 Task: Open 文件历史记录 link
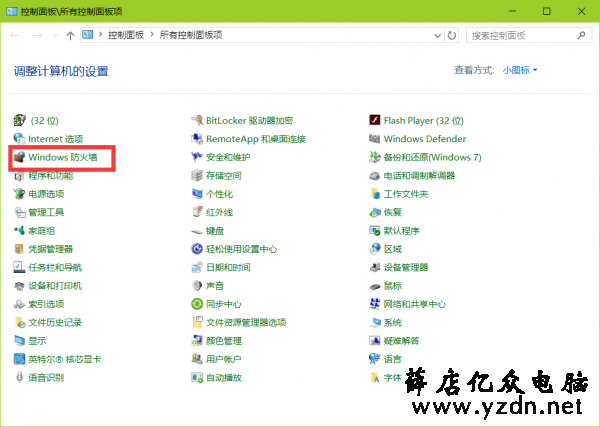tap(55, 323)
